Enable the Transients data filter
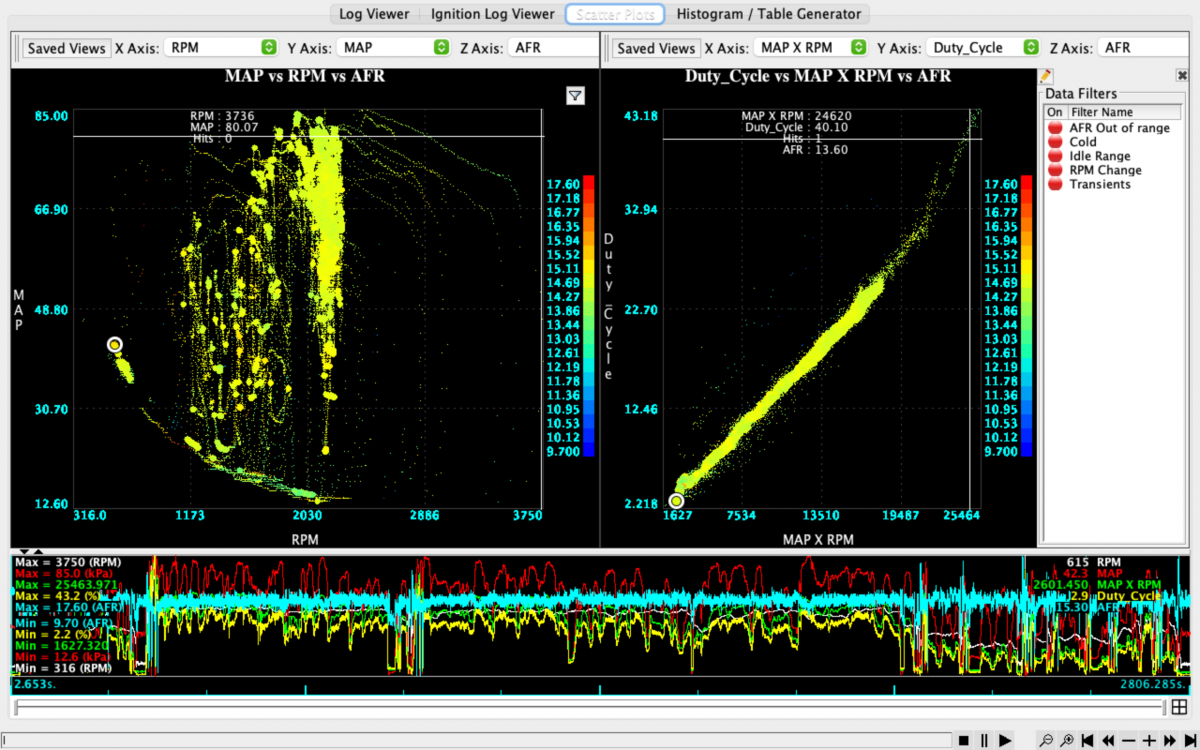Image resolution: width=1200 pixels, height=750 pixels. 1054,184
